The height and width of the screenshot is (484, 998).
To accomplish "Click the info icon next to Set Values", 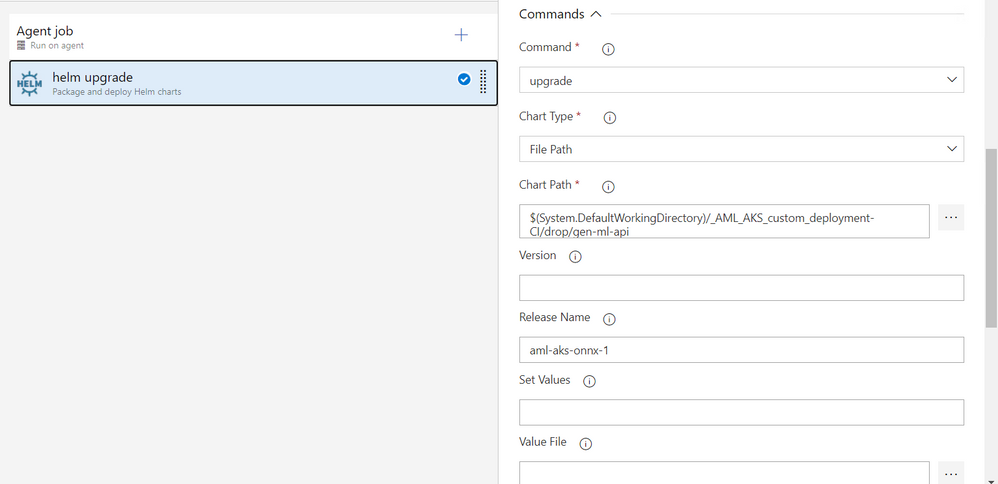I will pyautogui.click(x=589, y=381).
